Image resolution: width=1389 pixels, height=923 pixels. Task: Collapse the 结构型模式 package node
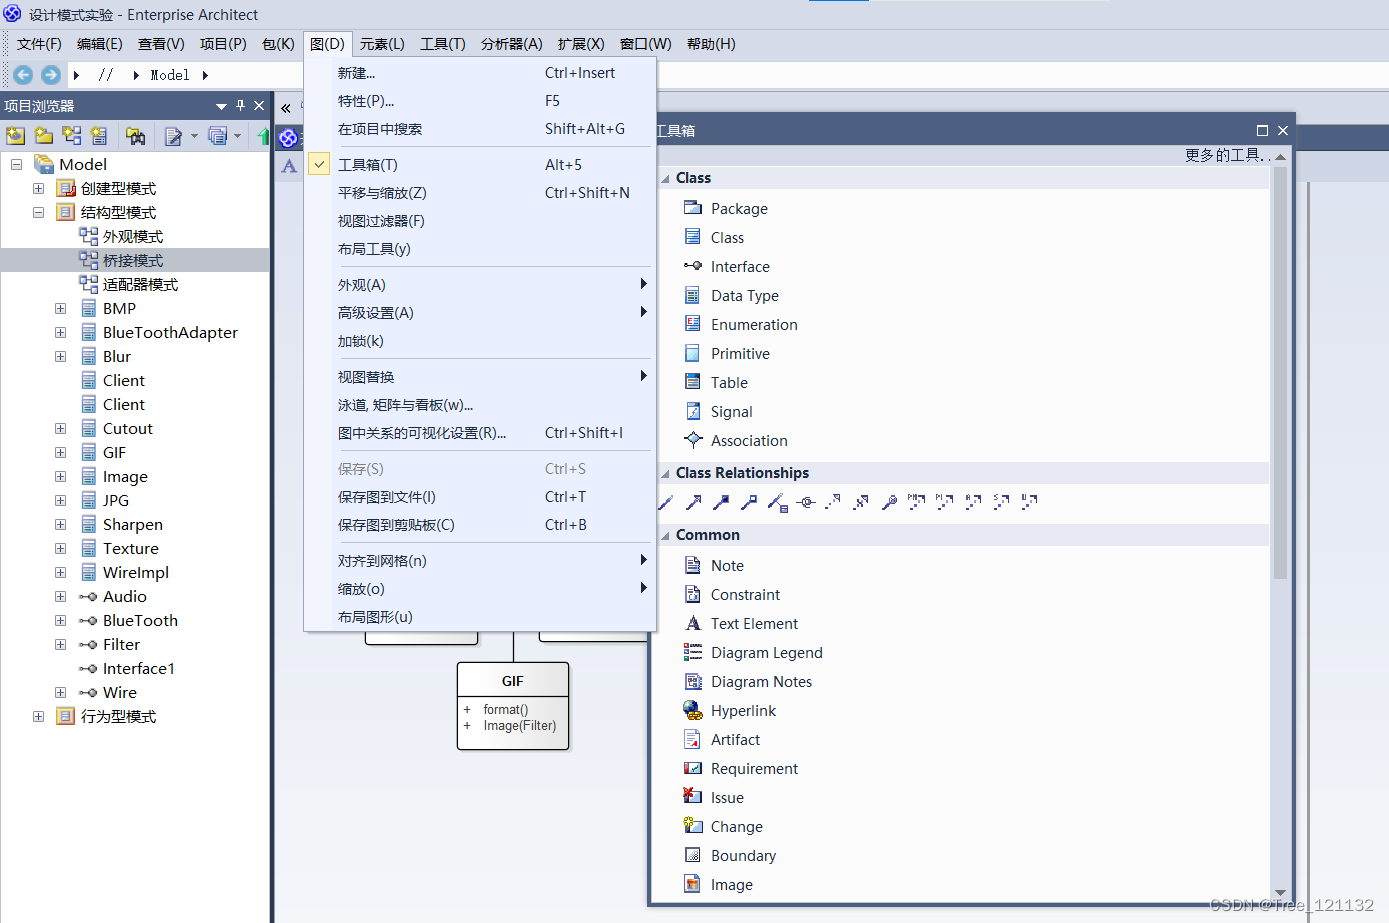pyautogui.click(x=38, y=213)
